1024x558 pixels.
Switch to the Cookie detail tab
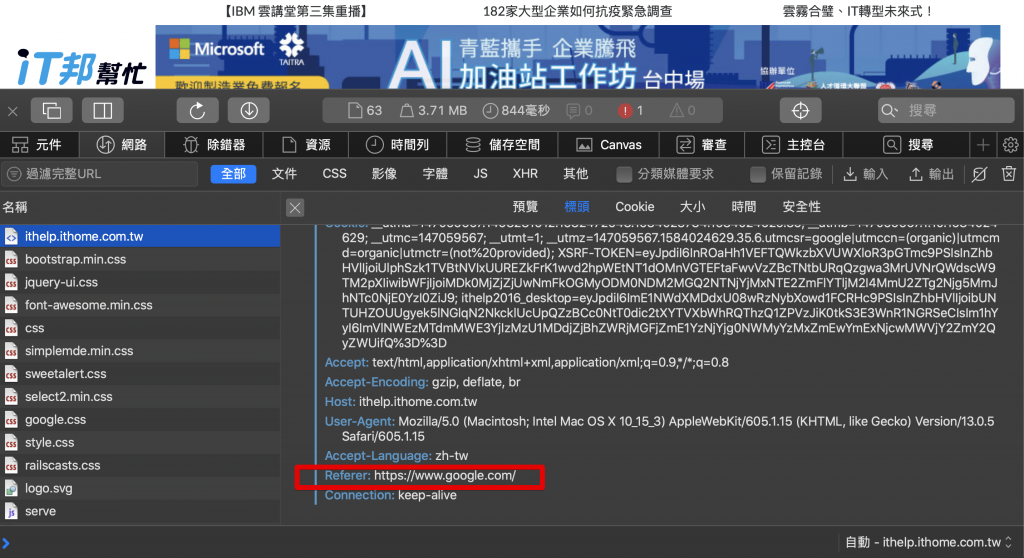point(634,207)
